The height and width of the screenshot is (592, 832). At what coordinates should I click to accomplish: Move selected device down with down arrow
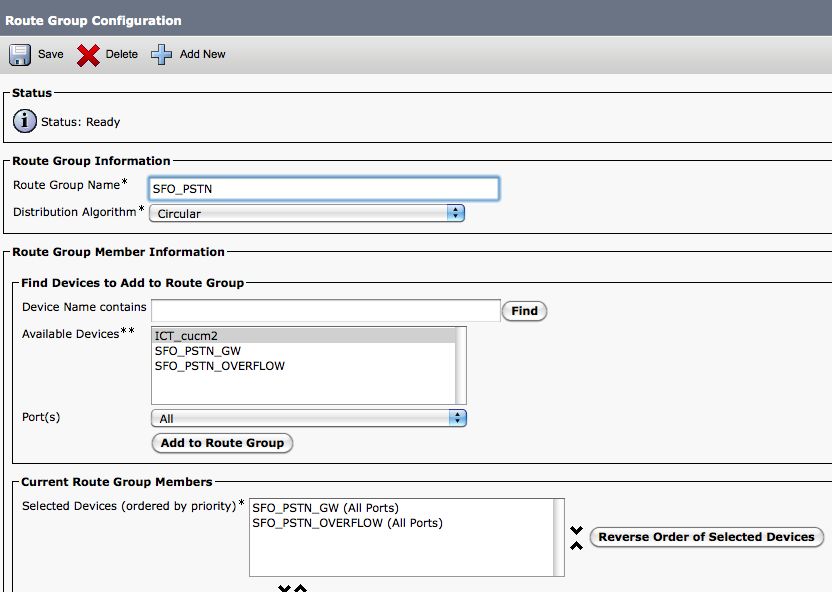[576, 530]
